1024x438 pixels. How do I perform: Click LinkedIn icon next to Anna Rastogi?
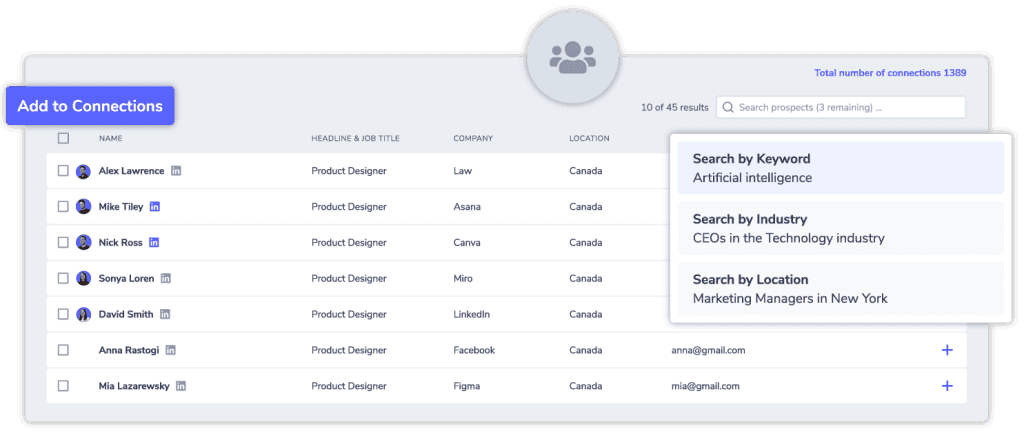pos(170,350)
